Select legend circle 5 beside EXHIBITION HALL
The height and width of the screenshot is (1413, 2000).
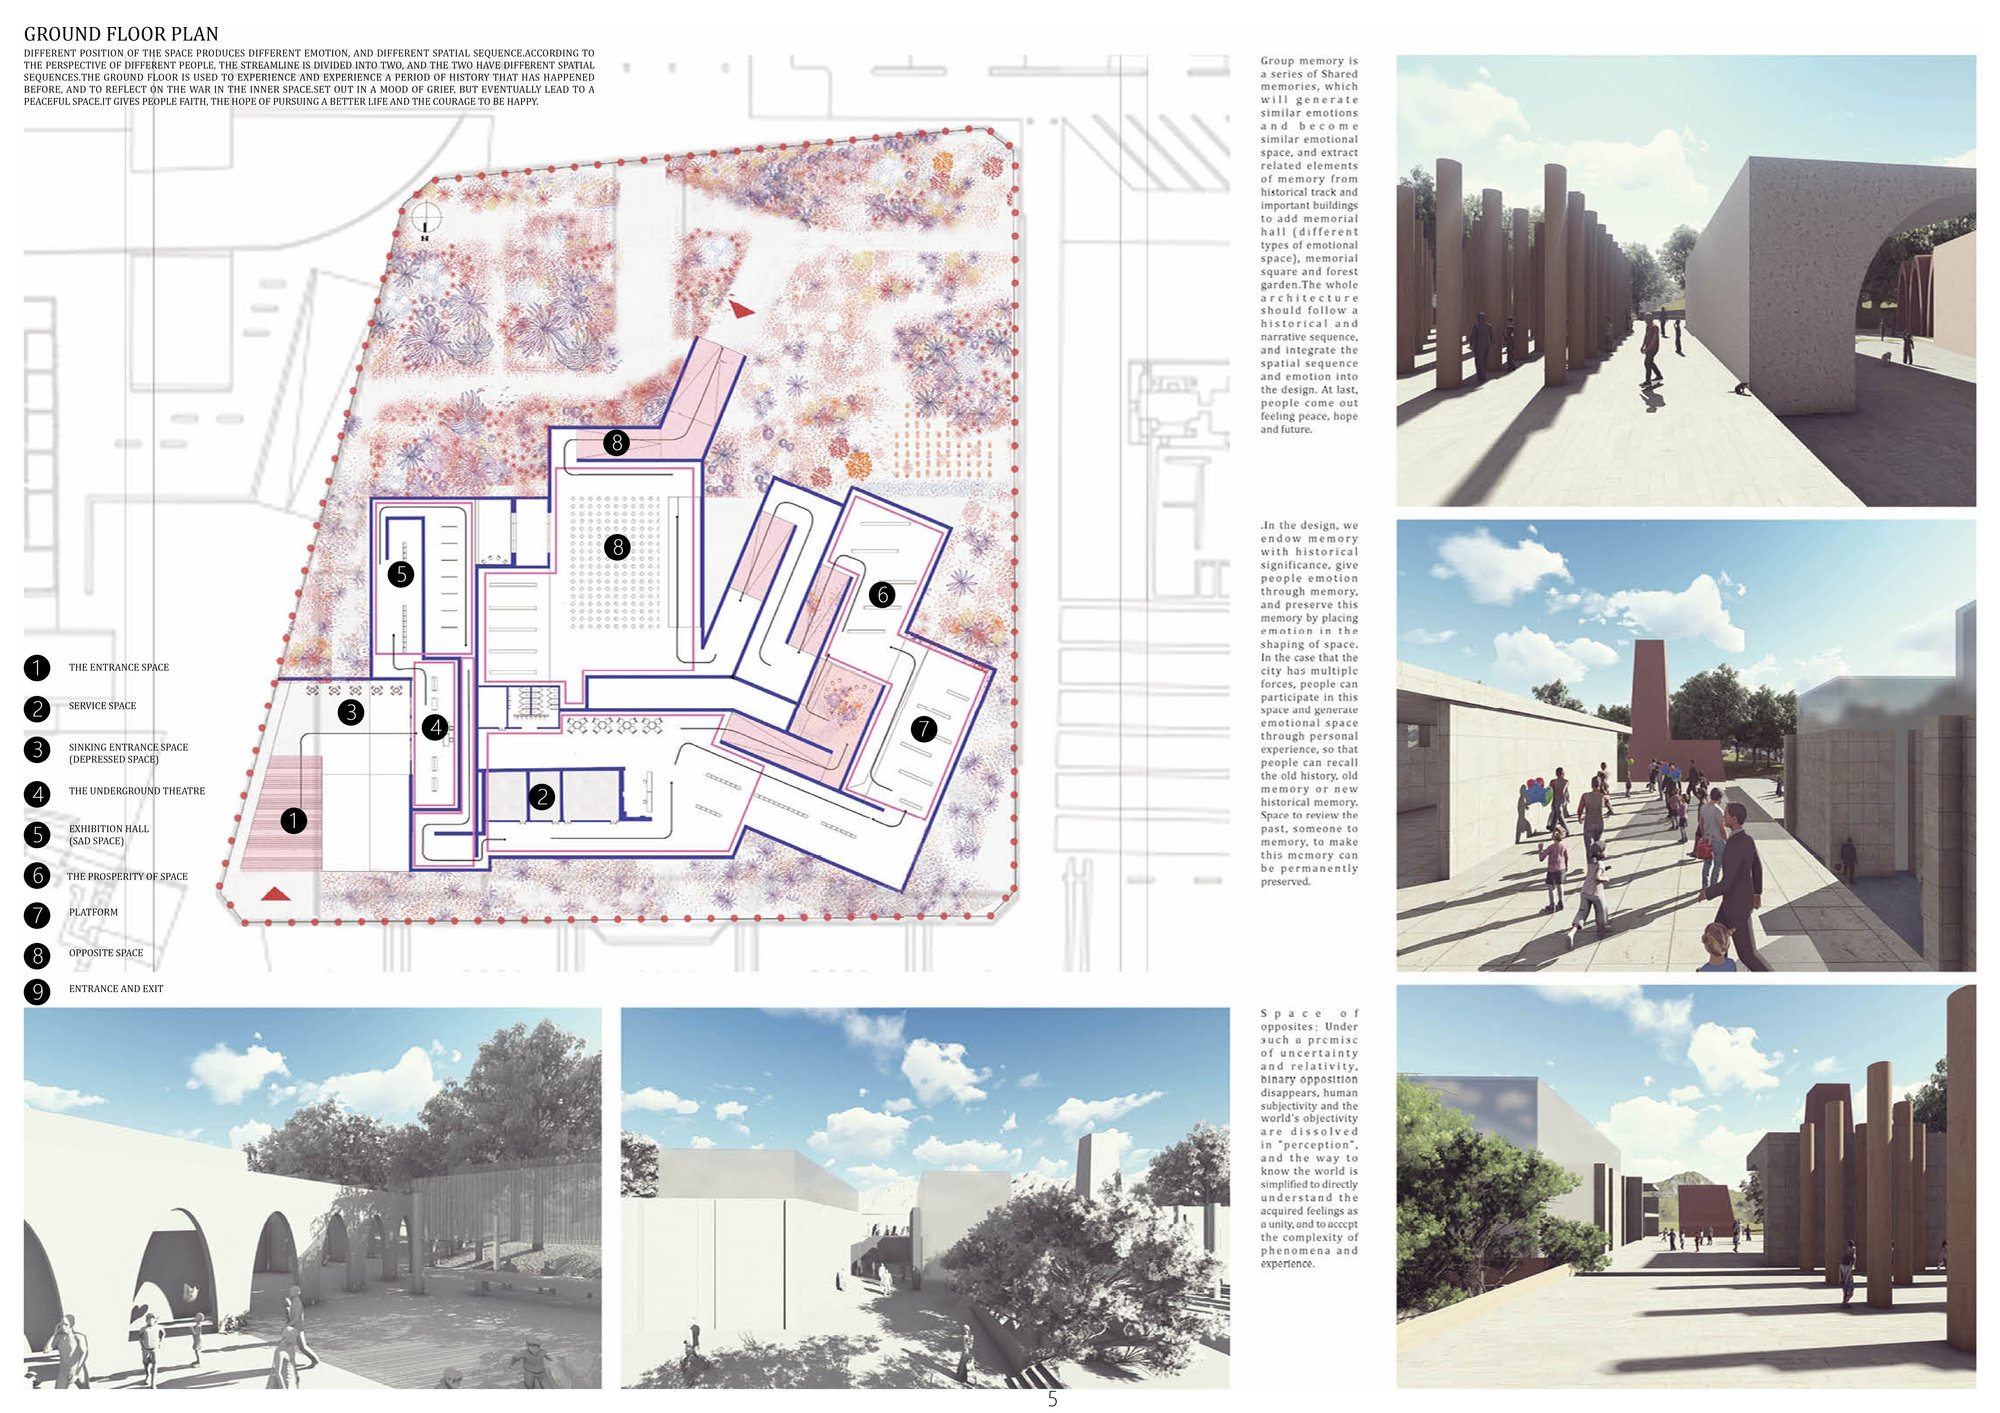(x=37, y=834)
